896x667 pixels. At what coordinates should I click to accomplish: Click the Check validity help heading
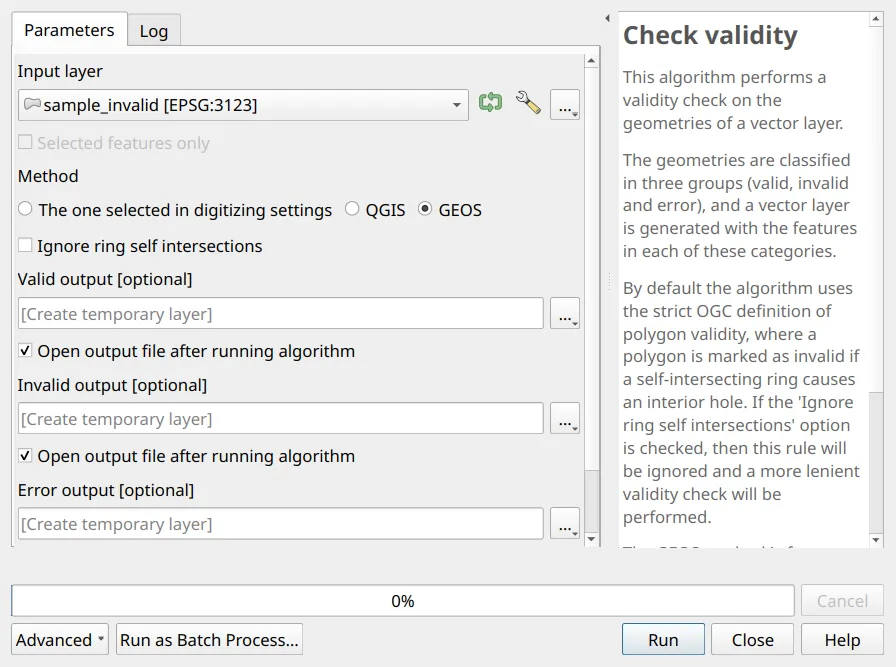[710, 35]
